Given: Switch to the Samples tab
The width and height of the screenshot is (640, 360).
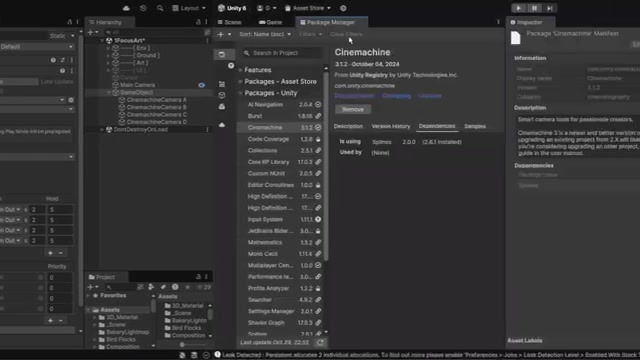Looking at the screenshot, I should coord(475,127).
